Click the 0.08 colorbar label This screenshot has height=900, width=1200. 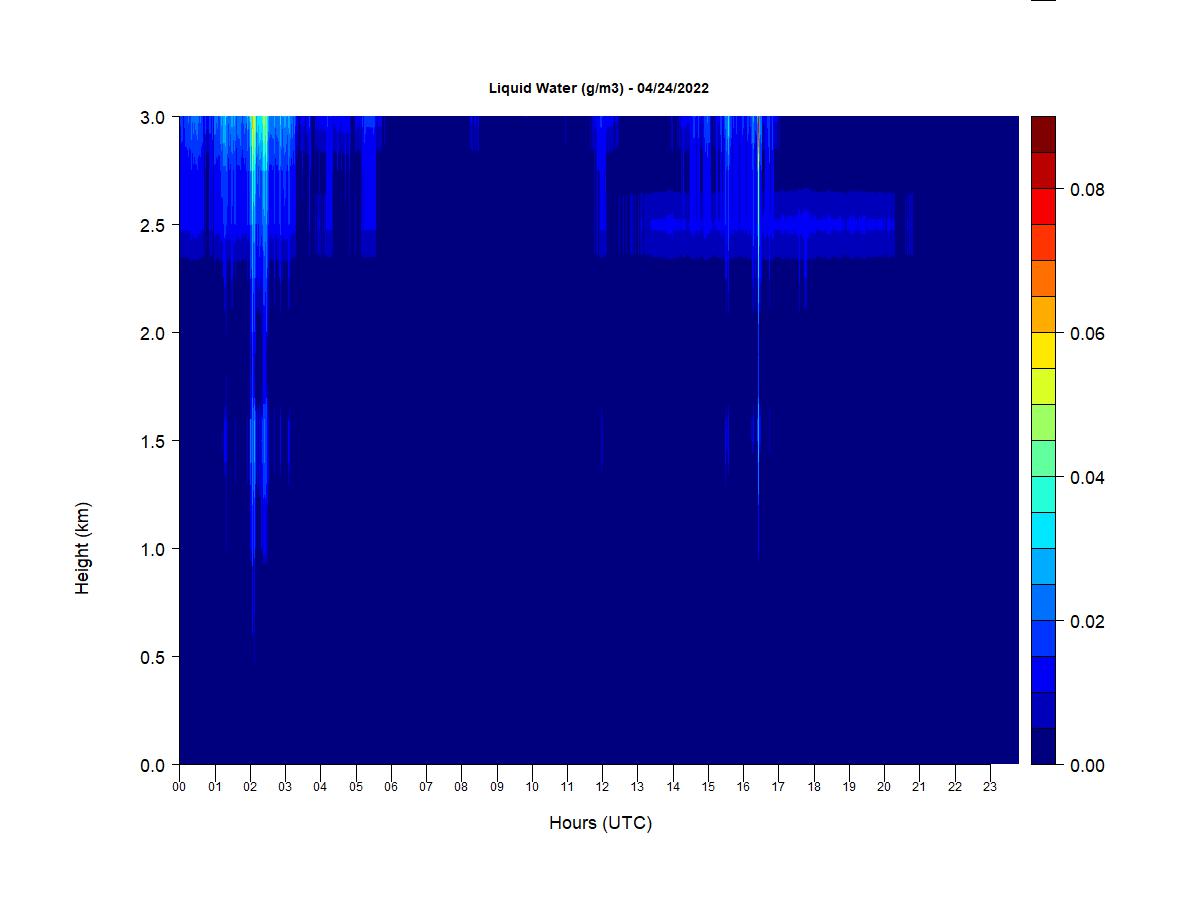1088,189
